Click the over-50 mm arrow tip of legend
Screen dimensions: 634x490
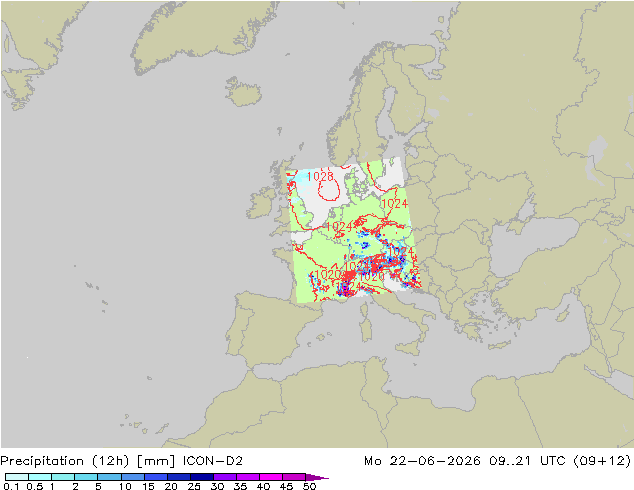[x=317, y=477]
